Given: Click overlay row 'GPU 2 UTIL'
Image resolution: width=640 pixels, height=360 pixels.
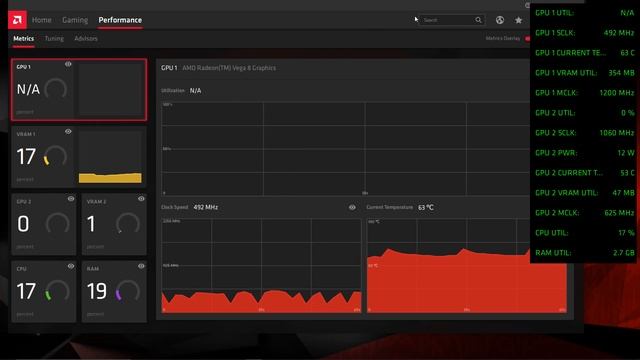Looking at the screenshot, I should (584, 113).
